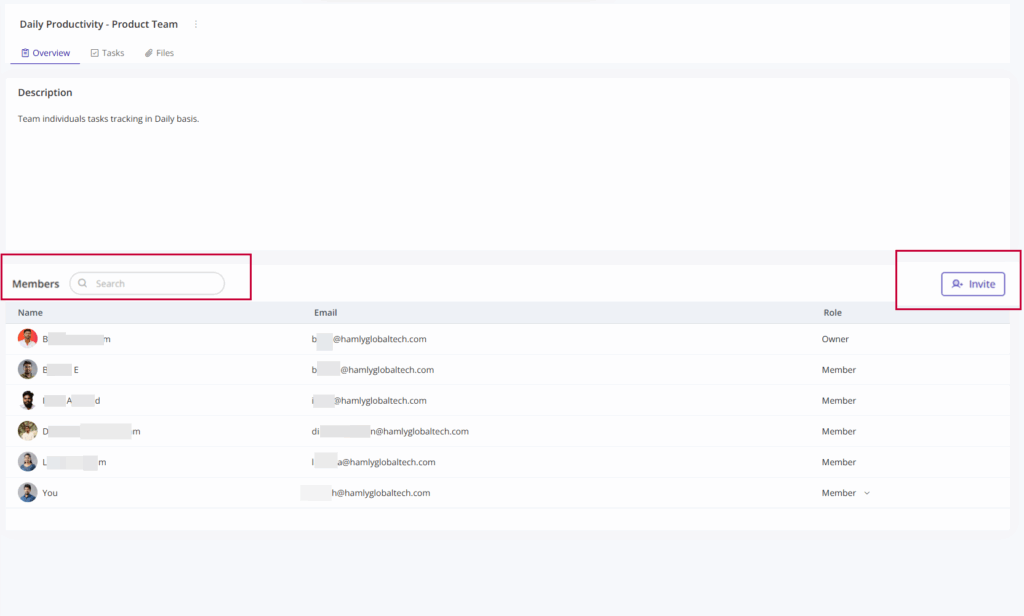The height and width of the screenshot is (616, 1024).
Task: Focus the Members search field
Action: tap(155, 284)
